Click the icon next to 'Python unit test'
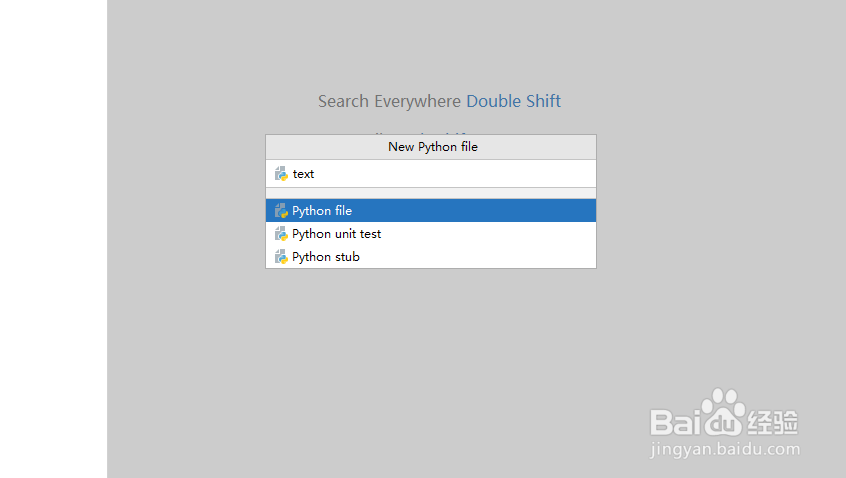Image resolution: width=846 pixels, height=478 pixels. click(281, 234)
